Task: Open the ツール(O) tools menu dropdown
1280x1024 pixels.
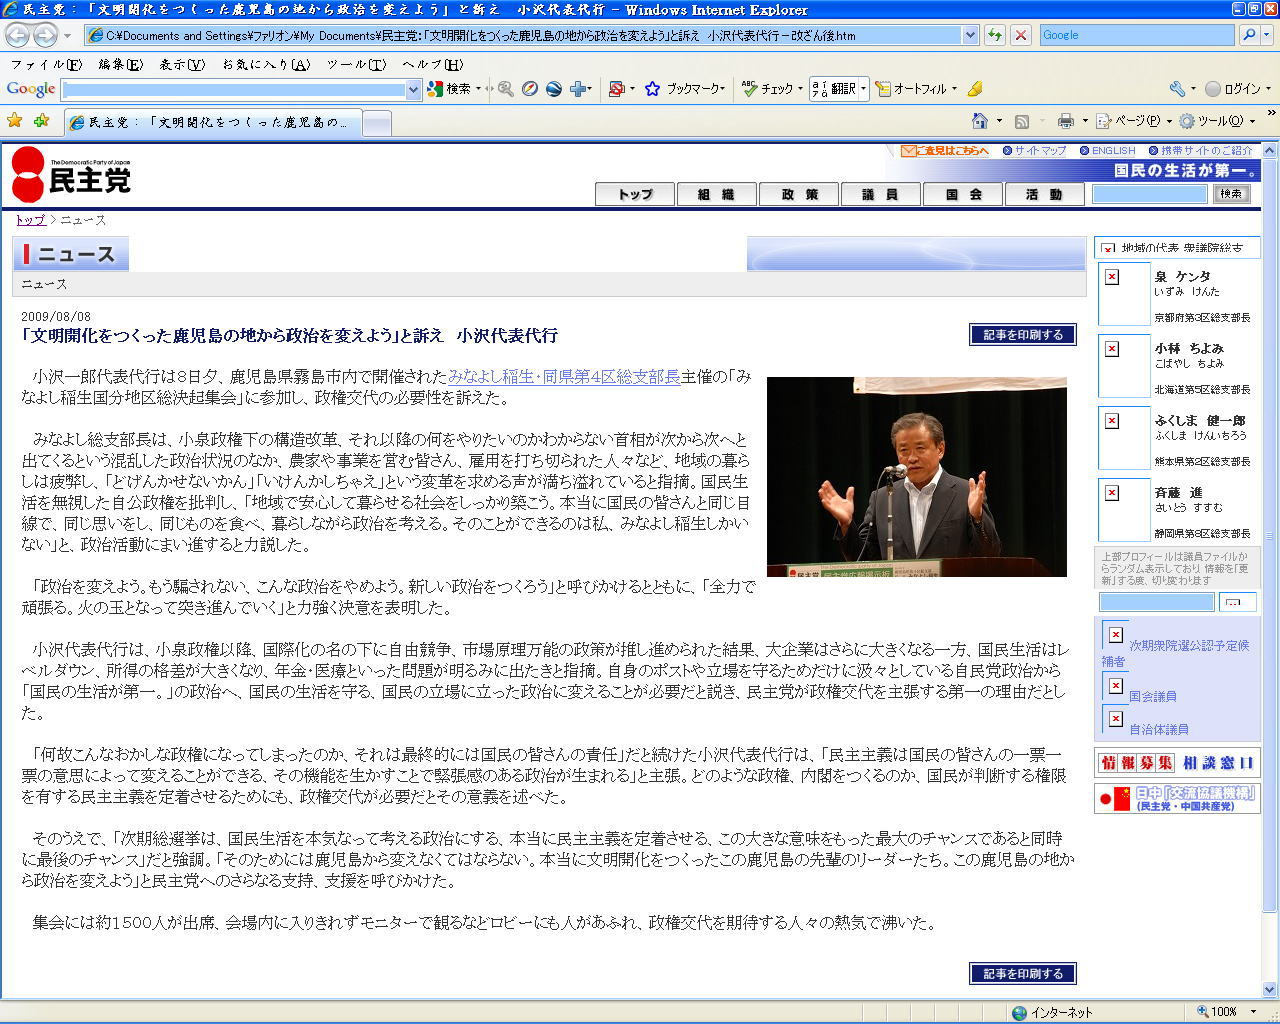Action: [1218, 121]
